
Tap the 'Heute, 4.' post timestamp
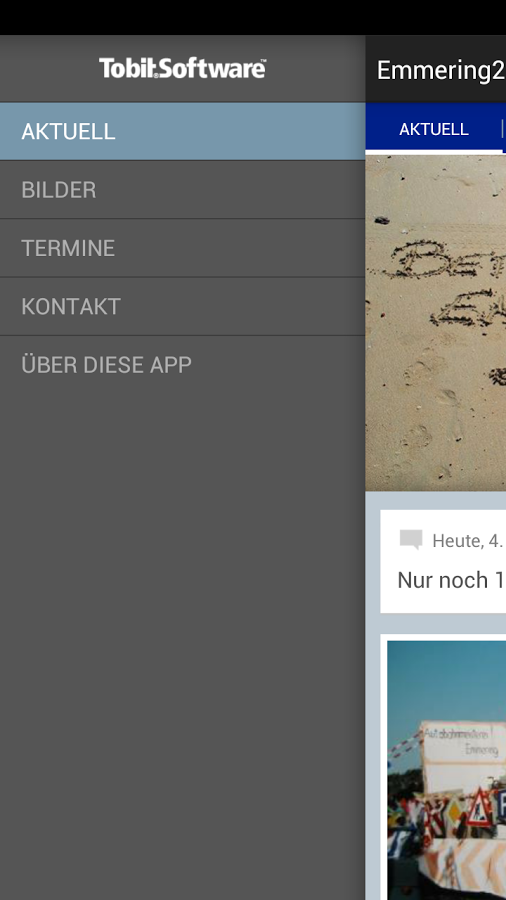(x=468, y=541)
